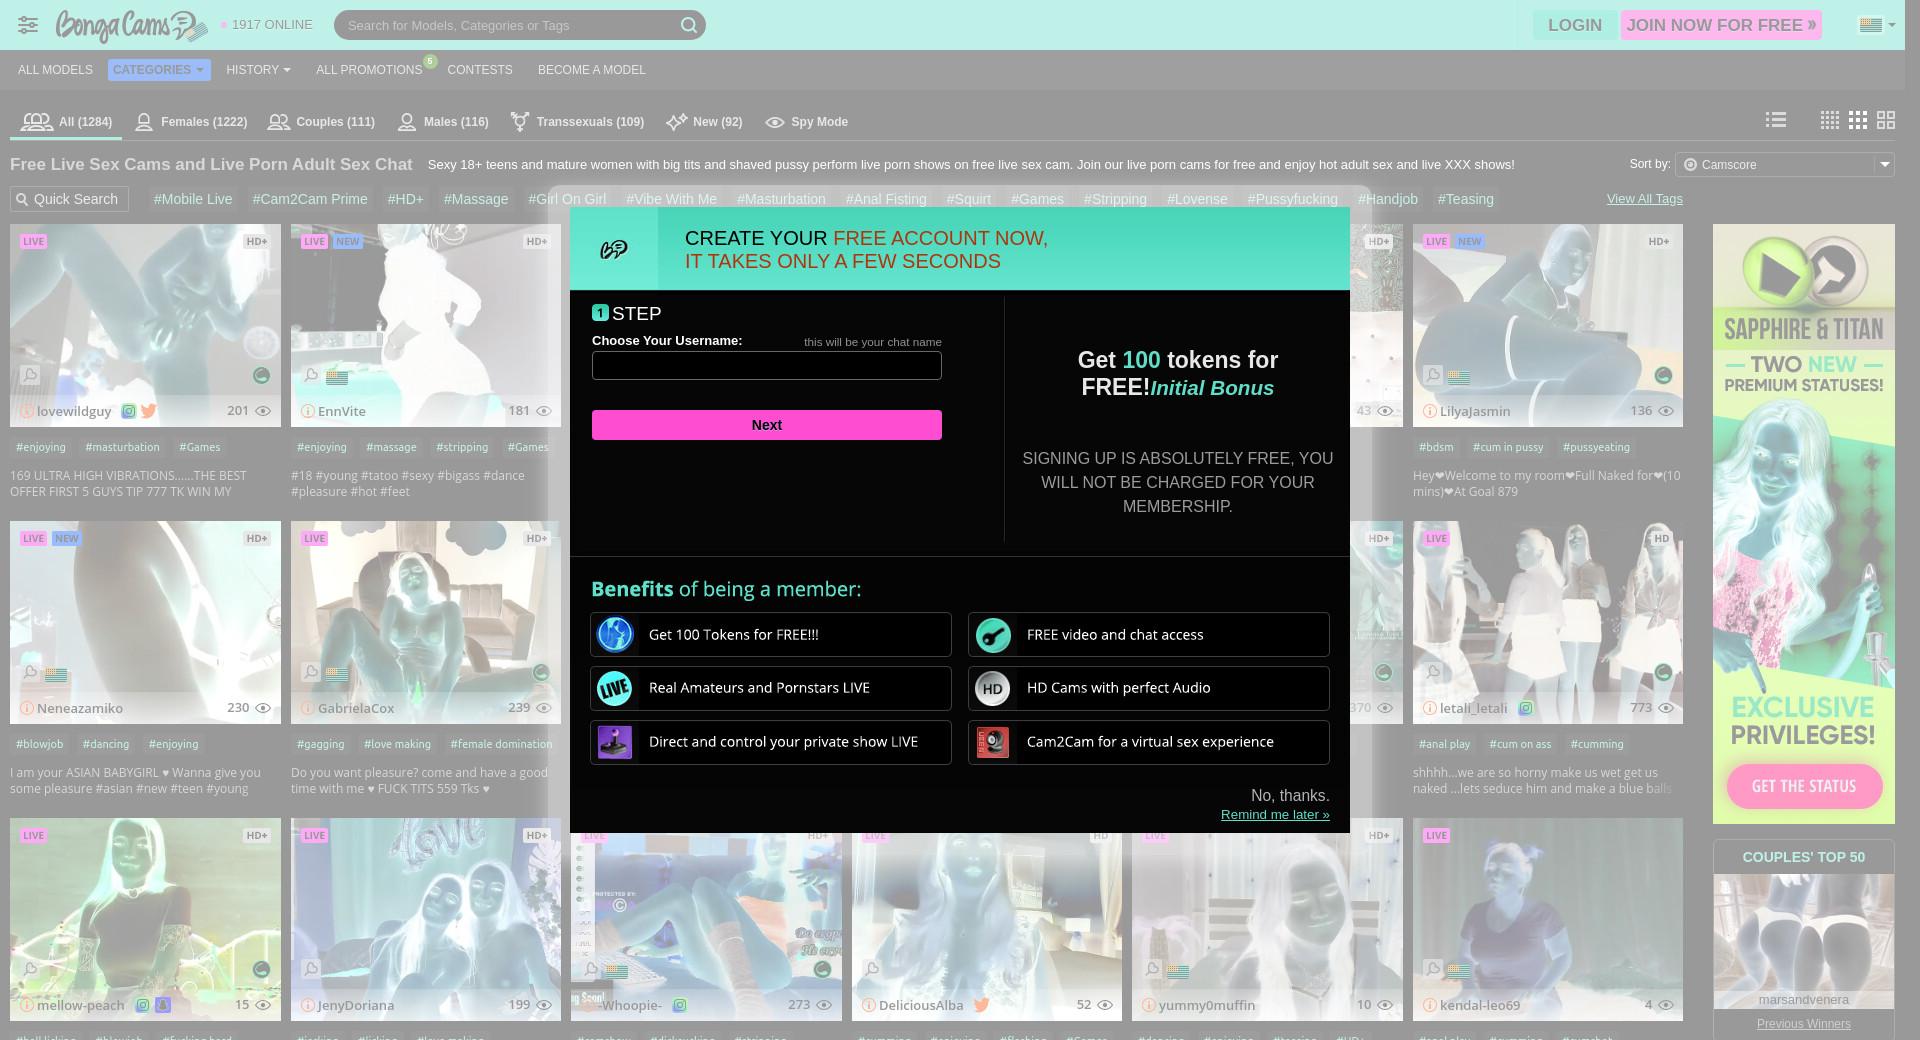1920x1040 pixels.
Task: Click the Get 100 Tokens for FREE benefit icon
Action: (x=615, y=635)
